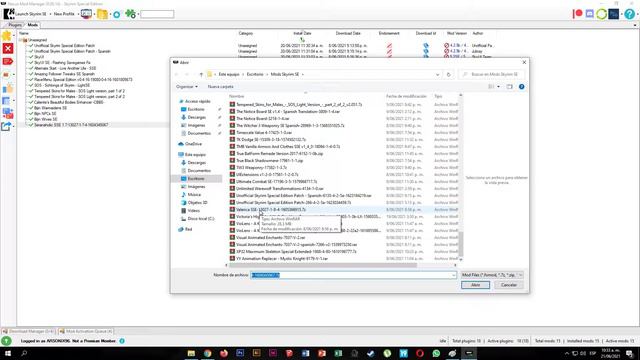This screenshot has width=640, height=360.
Task: Click the file list horizontal scrollbar
Action: 322,265
